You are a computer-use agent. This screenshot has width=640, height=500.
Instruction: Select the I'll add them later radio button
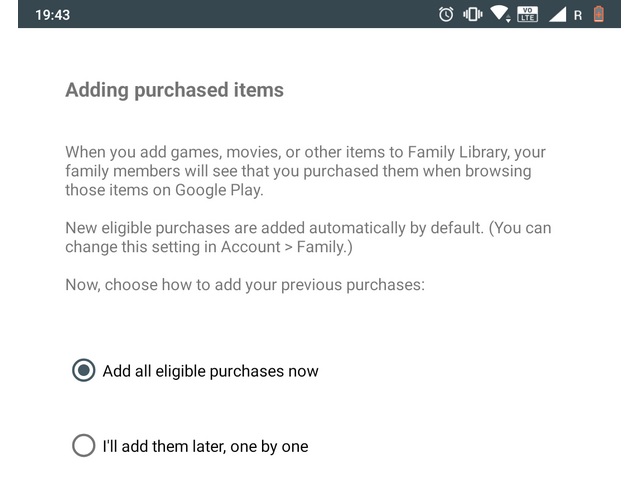(x=84, y=446)
